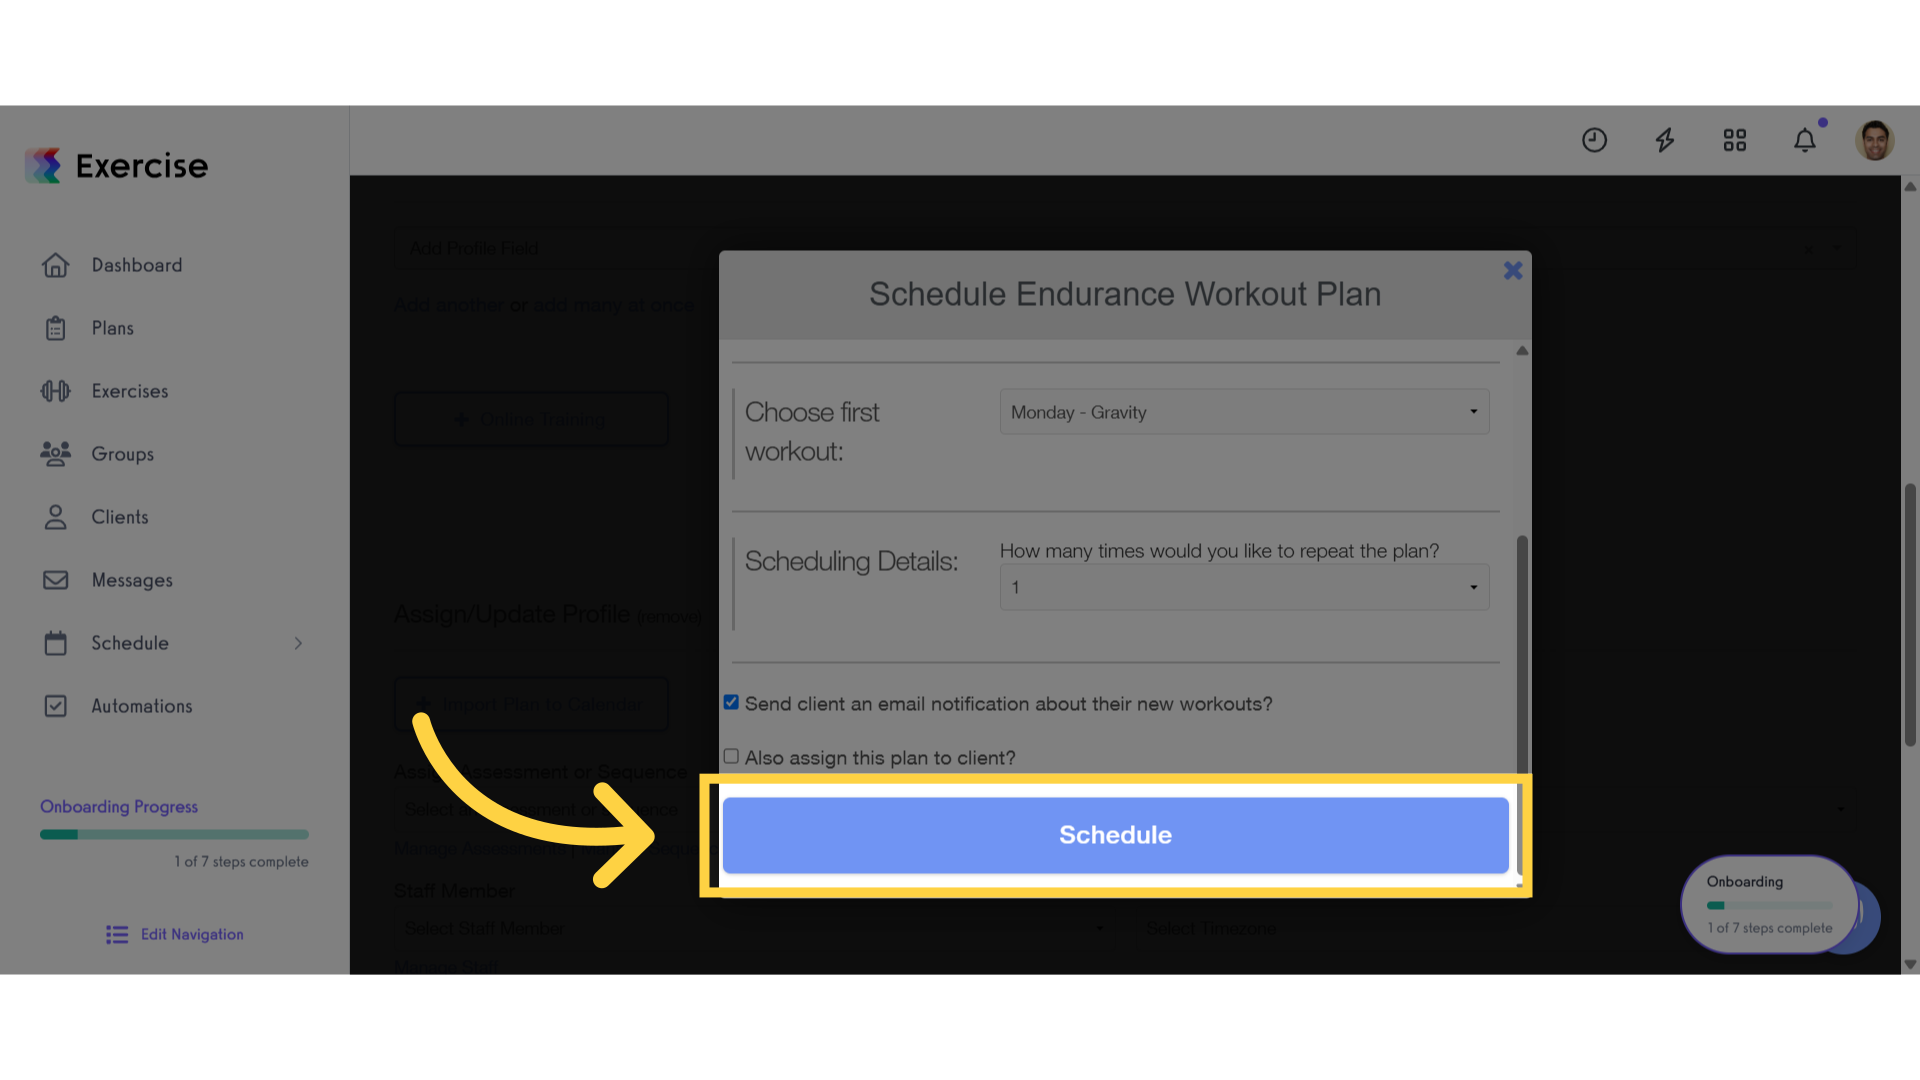Close the Schedule Endurance Workout Plan dialog
The height and width of the screenshot is (1080, 1920).
point(1513,270)
